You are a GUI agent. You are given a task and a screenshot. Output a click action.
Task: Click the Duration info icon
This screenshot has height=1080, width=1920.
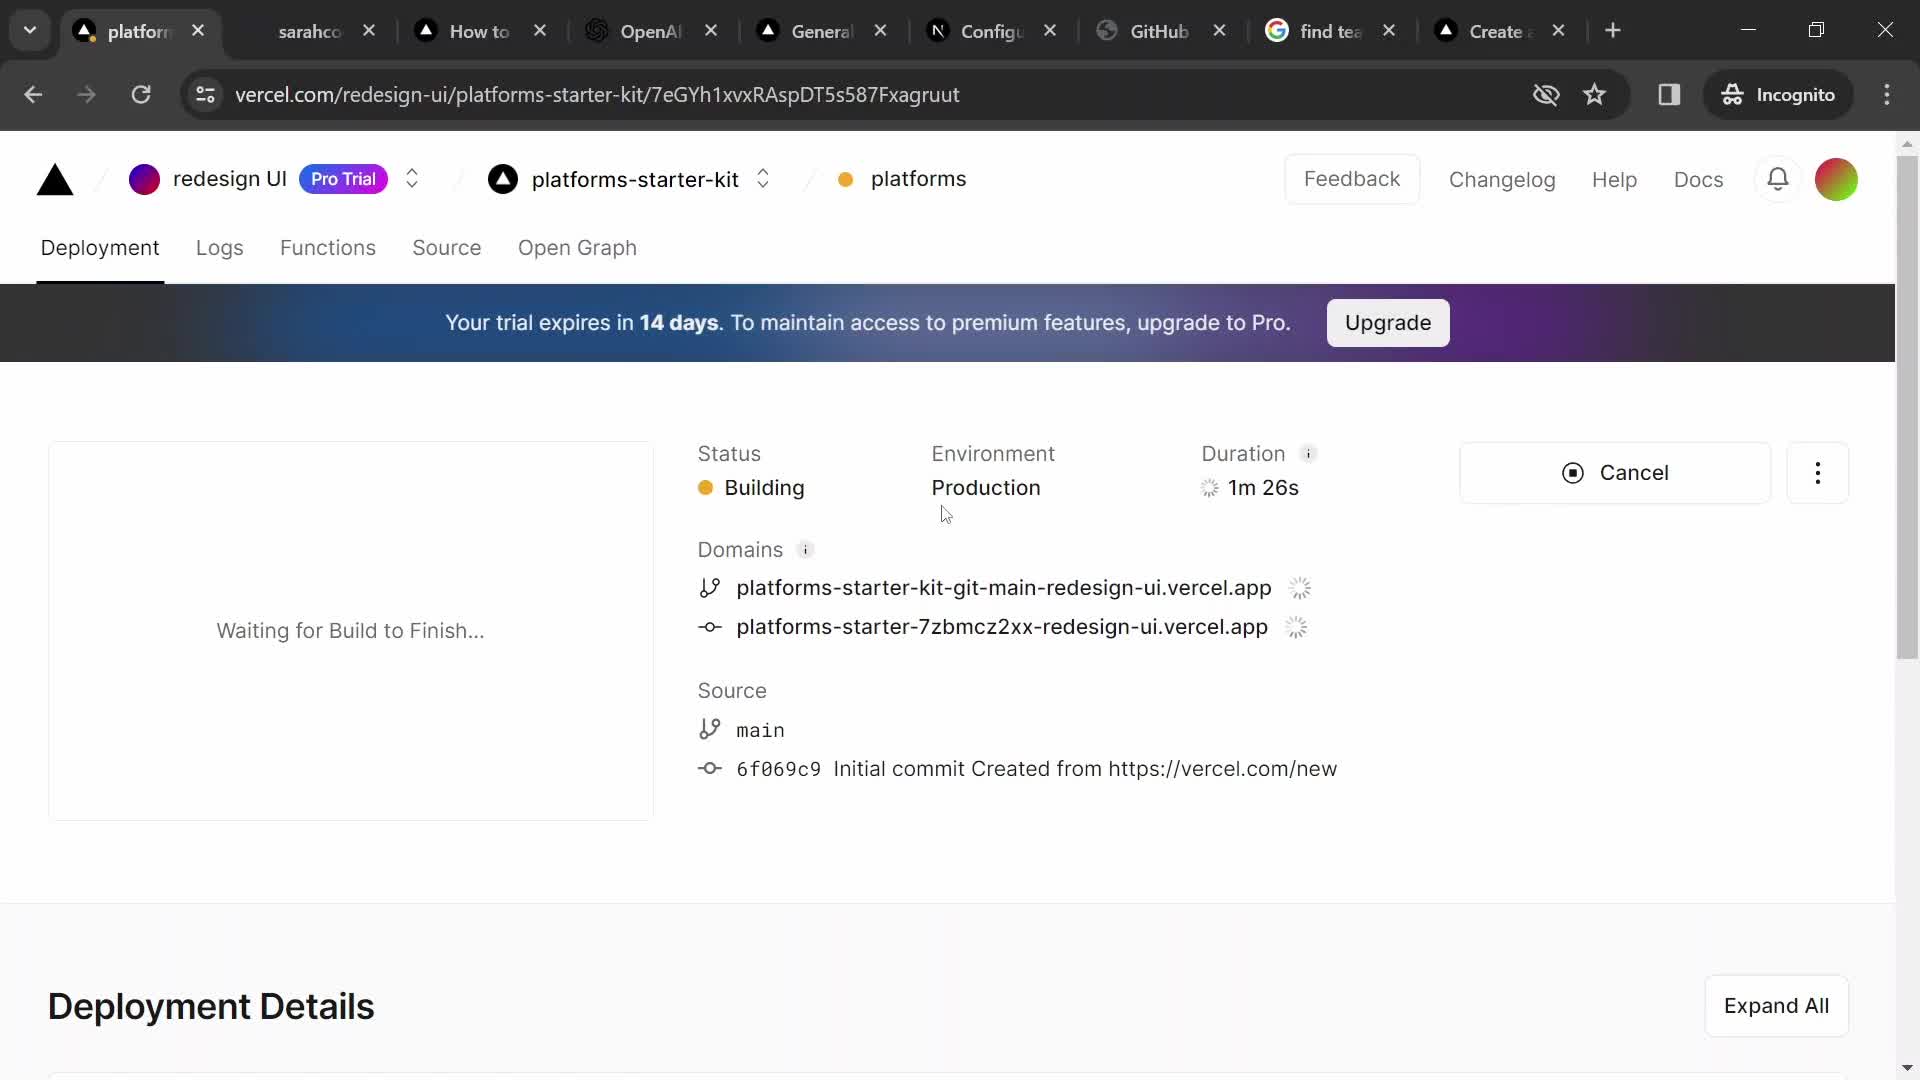coord(1308,454)
